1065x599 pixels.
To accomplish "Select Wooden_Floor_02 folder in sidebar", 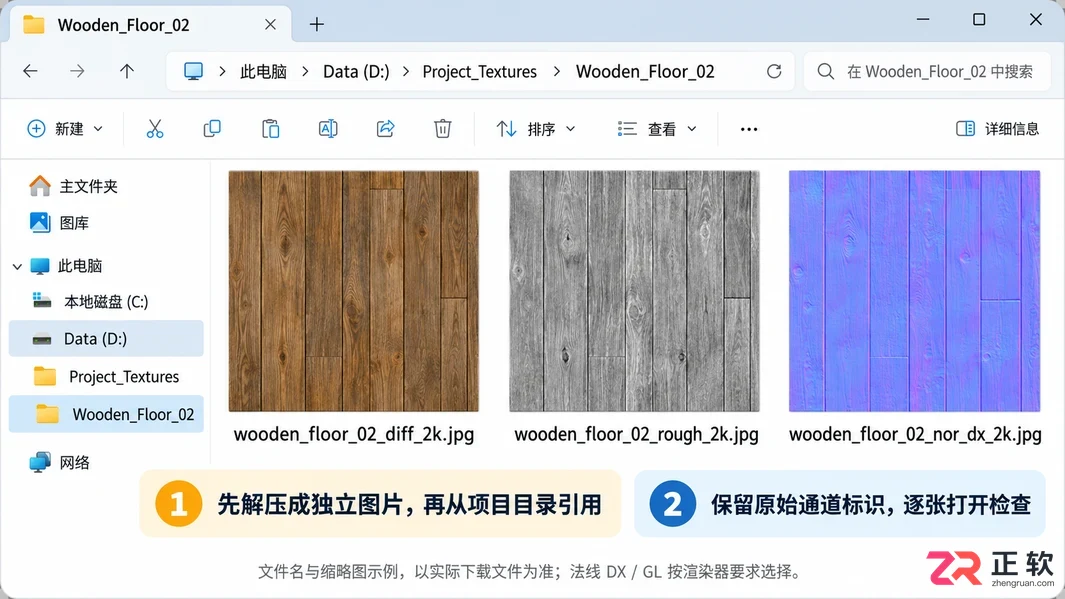I will pos(106,414).
